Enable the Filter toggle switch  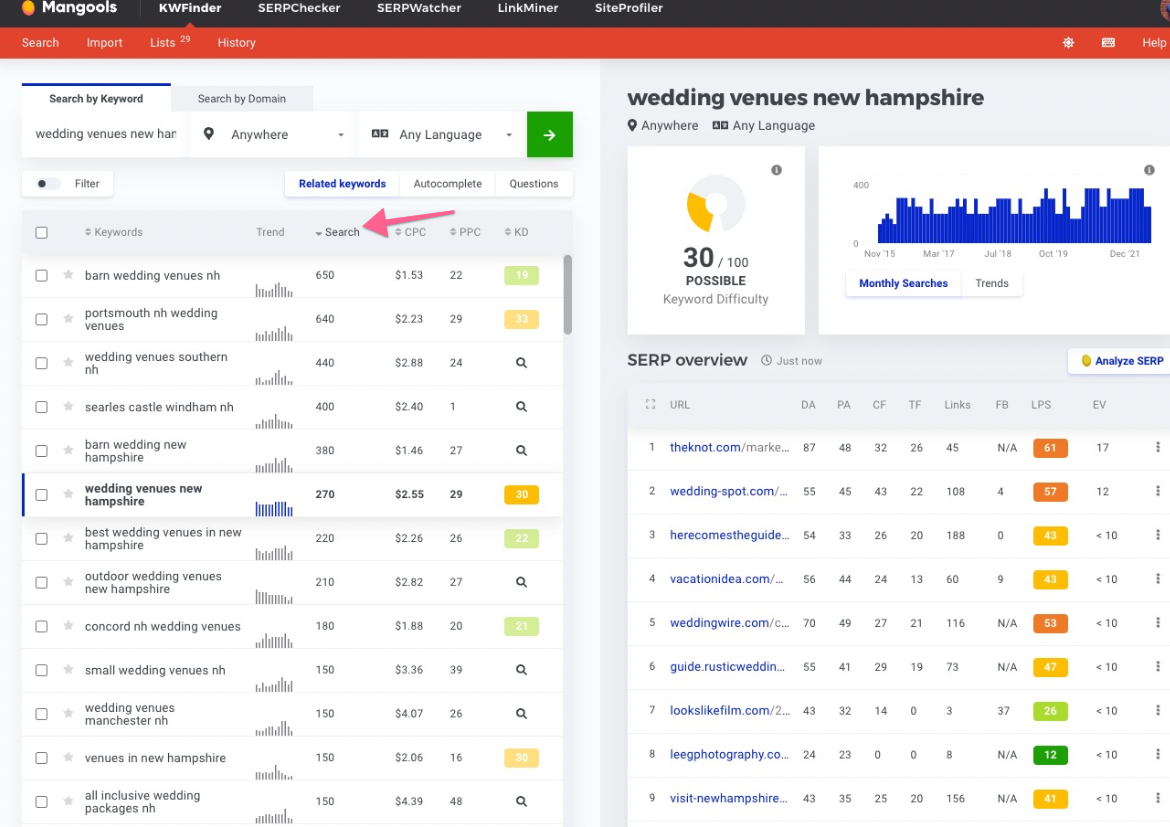coord(47,184)
